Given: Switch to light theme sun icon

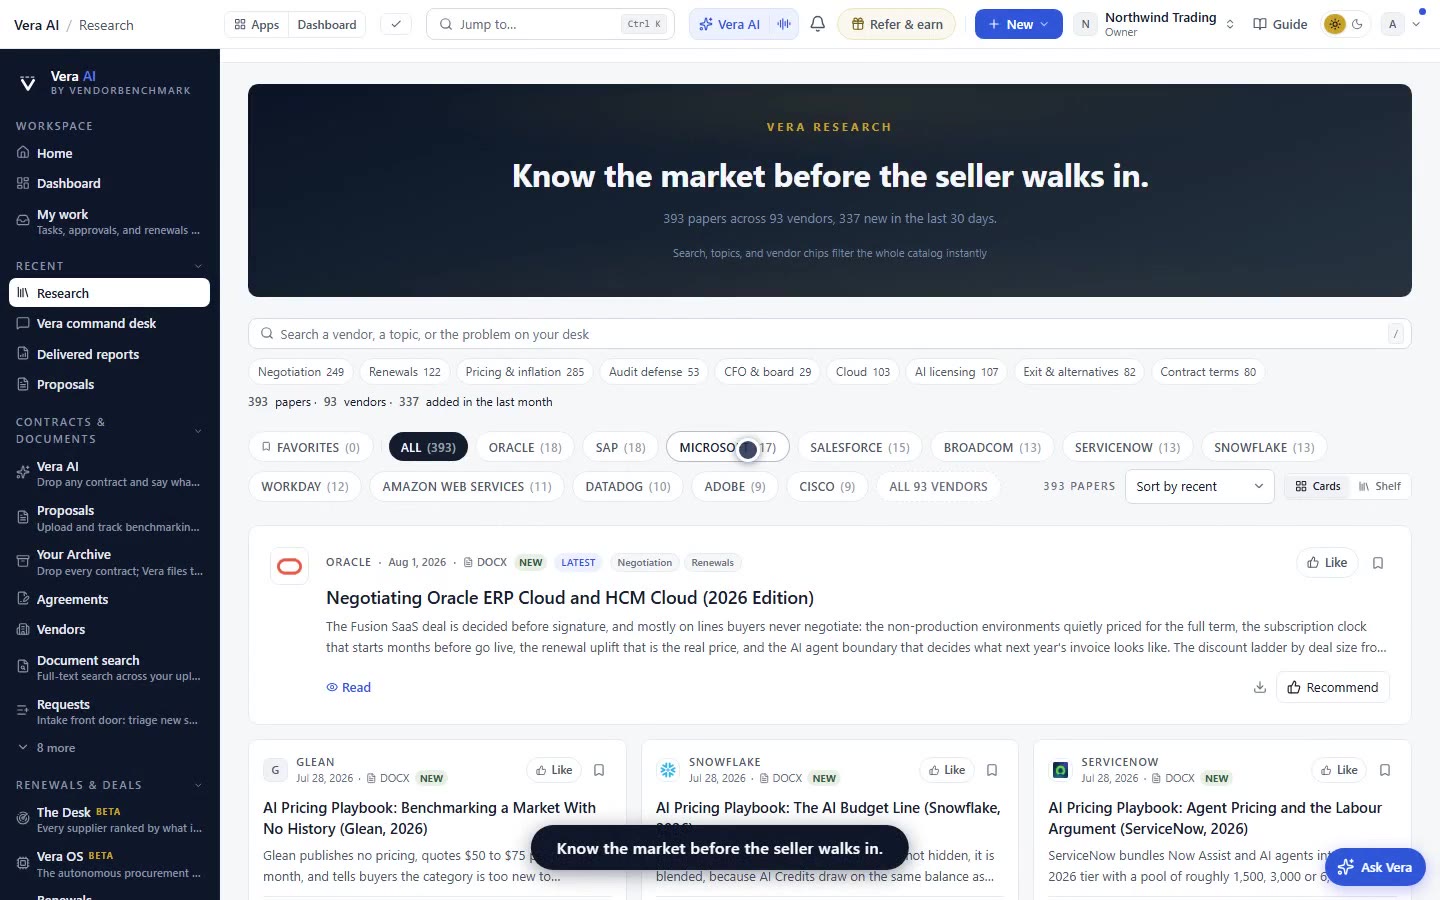Looking at the screenshot, I should [1334, 24].
